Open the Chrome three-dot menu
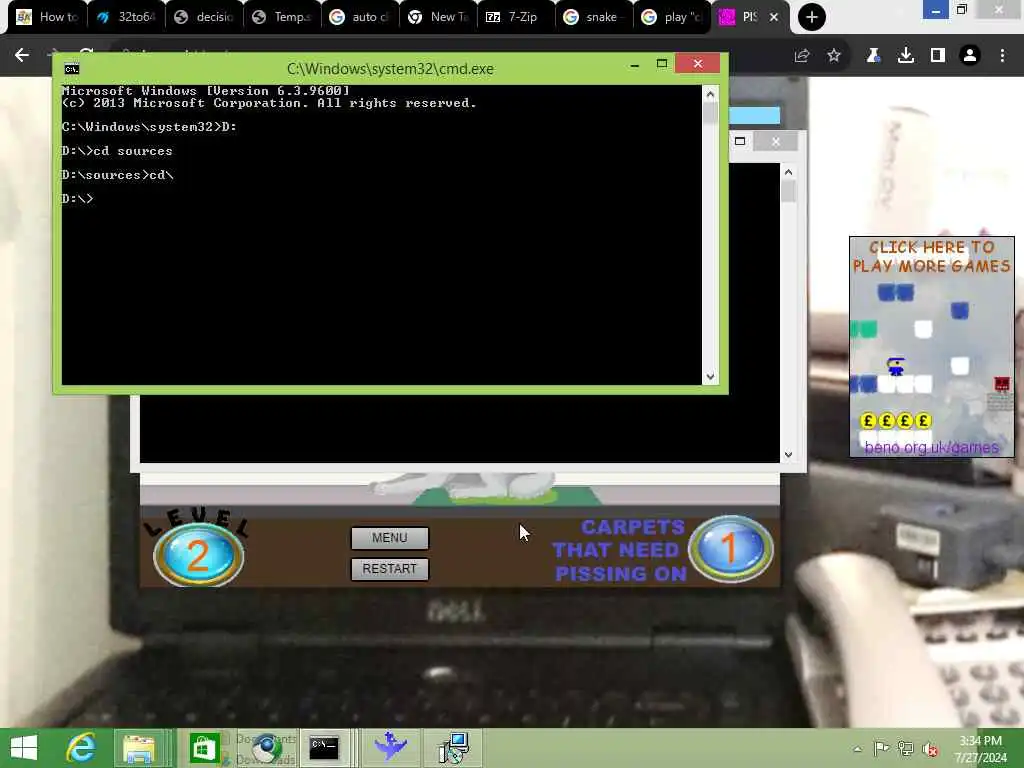Image resolution: width=1024 pixels, height=768 pixels. pos(1002,56)
